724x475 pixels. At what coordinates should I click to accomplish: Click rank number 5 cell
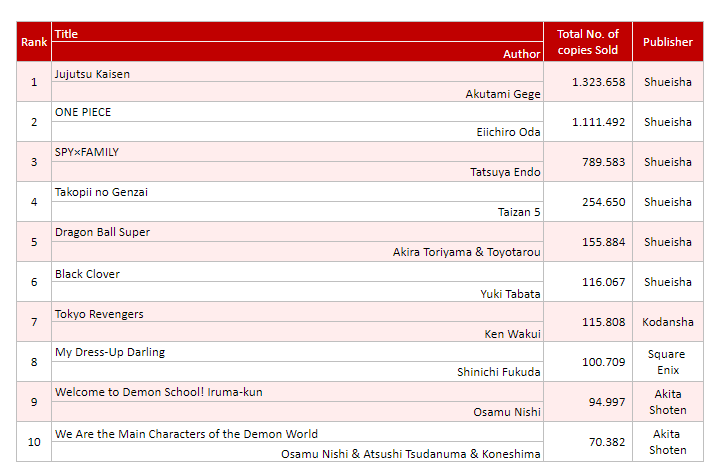(34, 242)
